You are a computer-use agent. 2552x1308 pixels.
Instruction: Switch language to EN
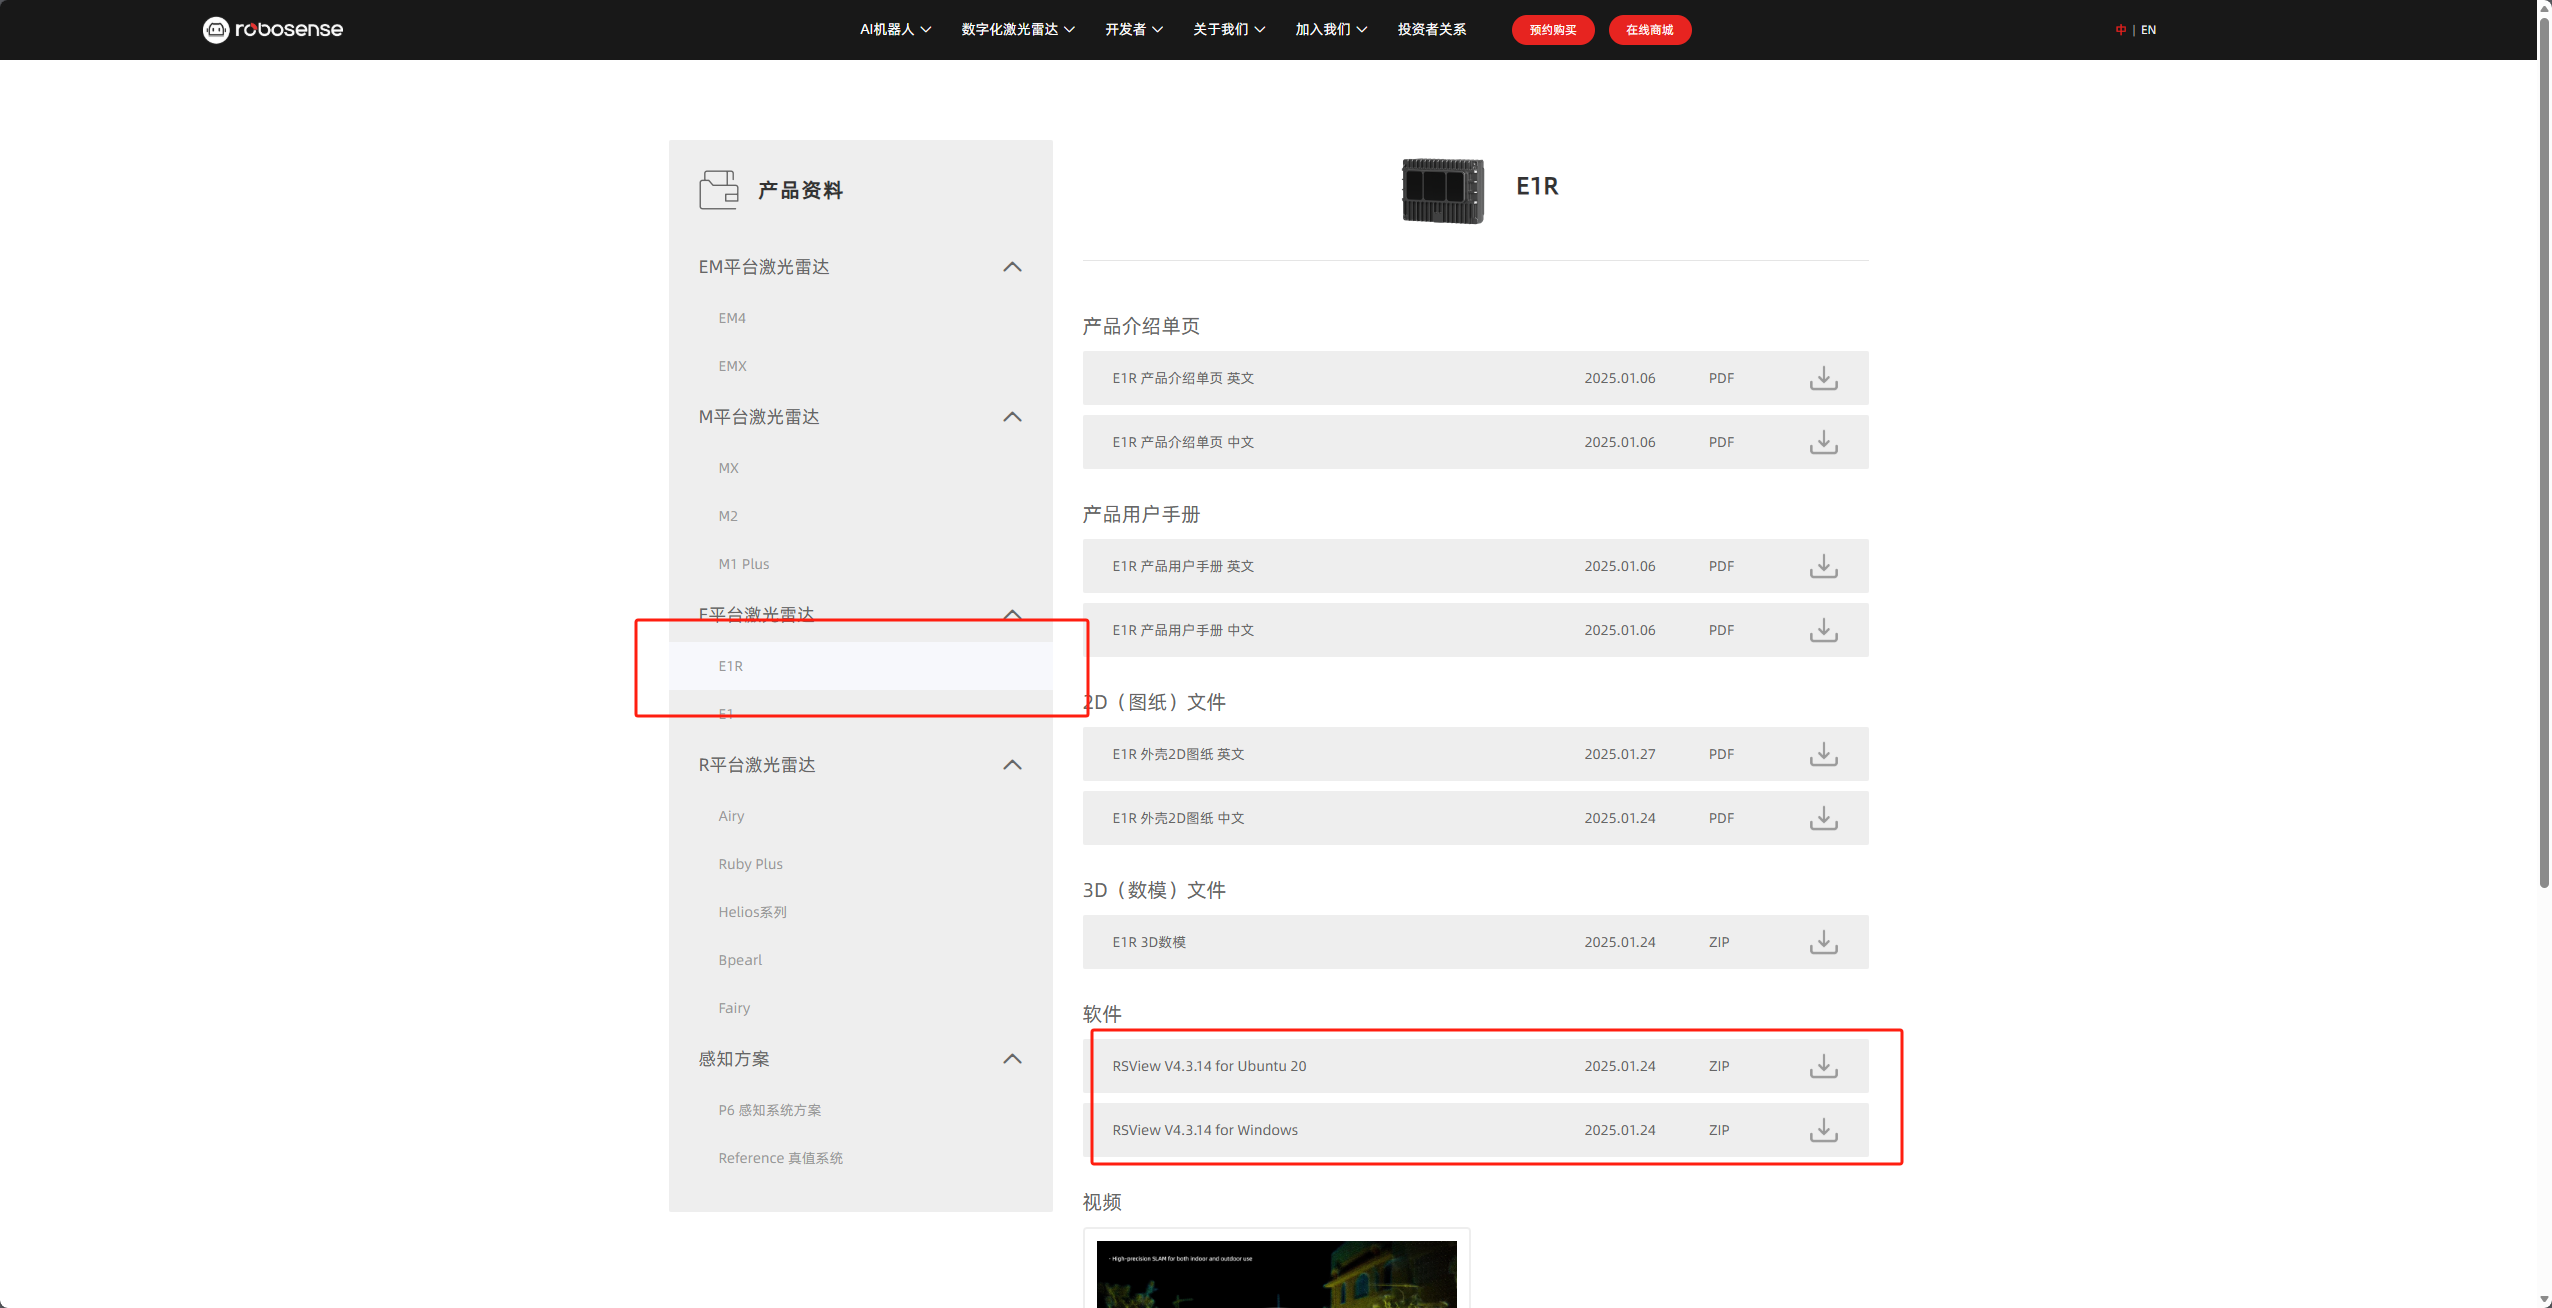tap(2148, 30)
